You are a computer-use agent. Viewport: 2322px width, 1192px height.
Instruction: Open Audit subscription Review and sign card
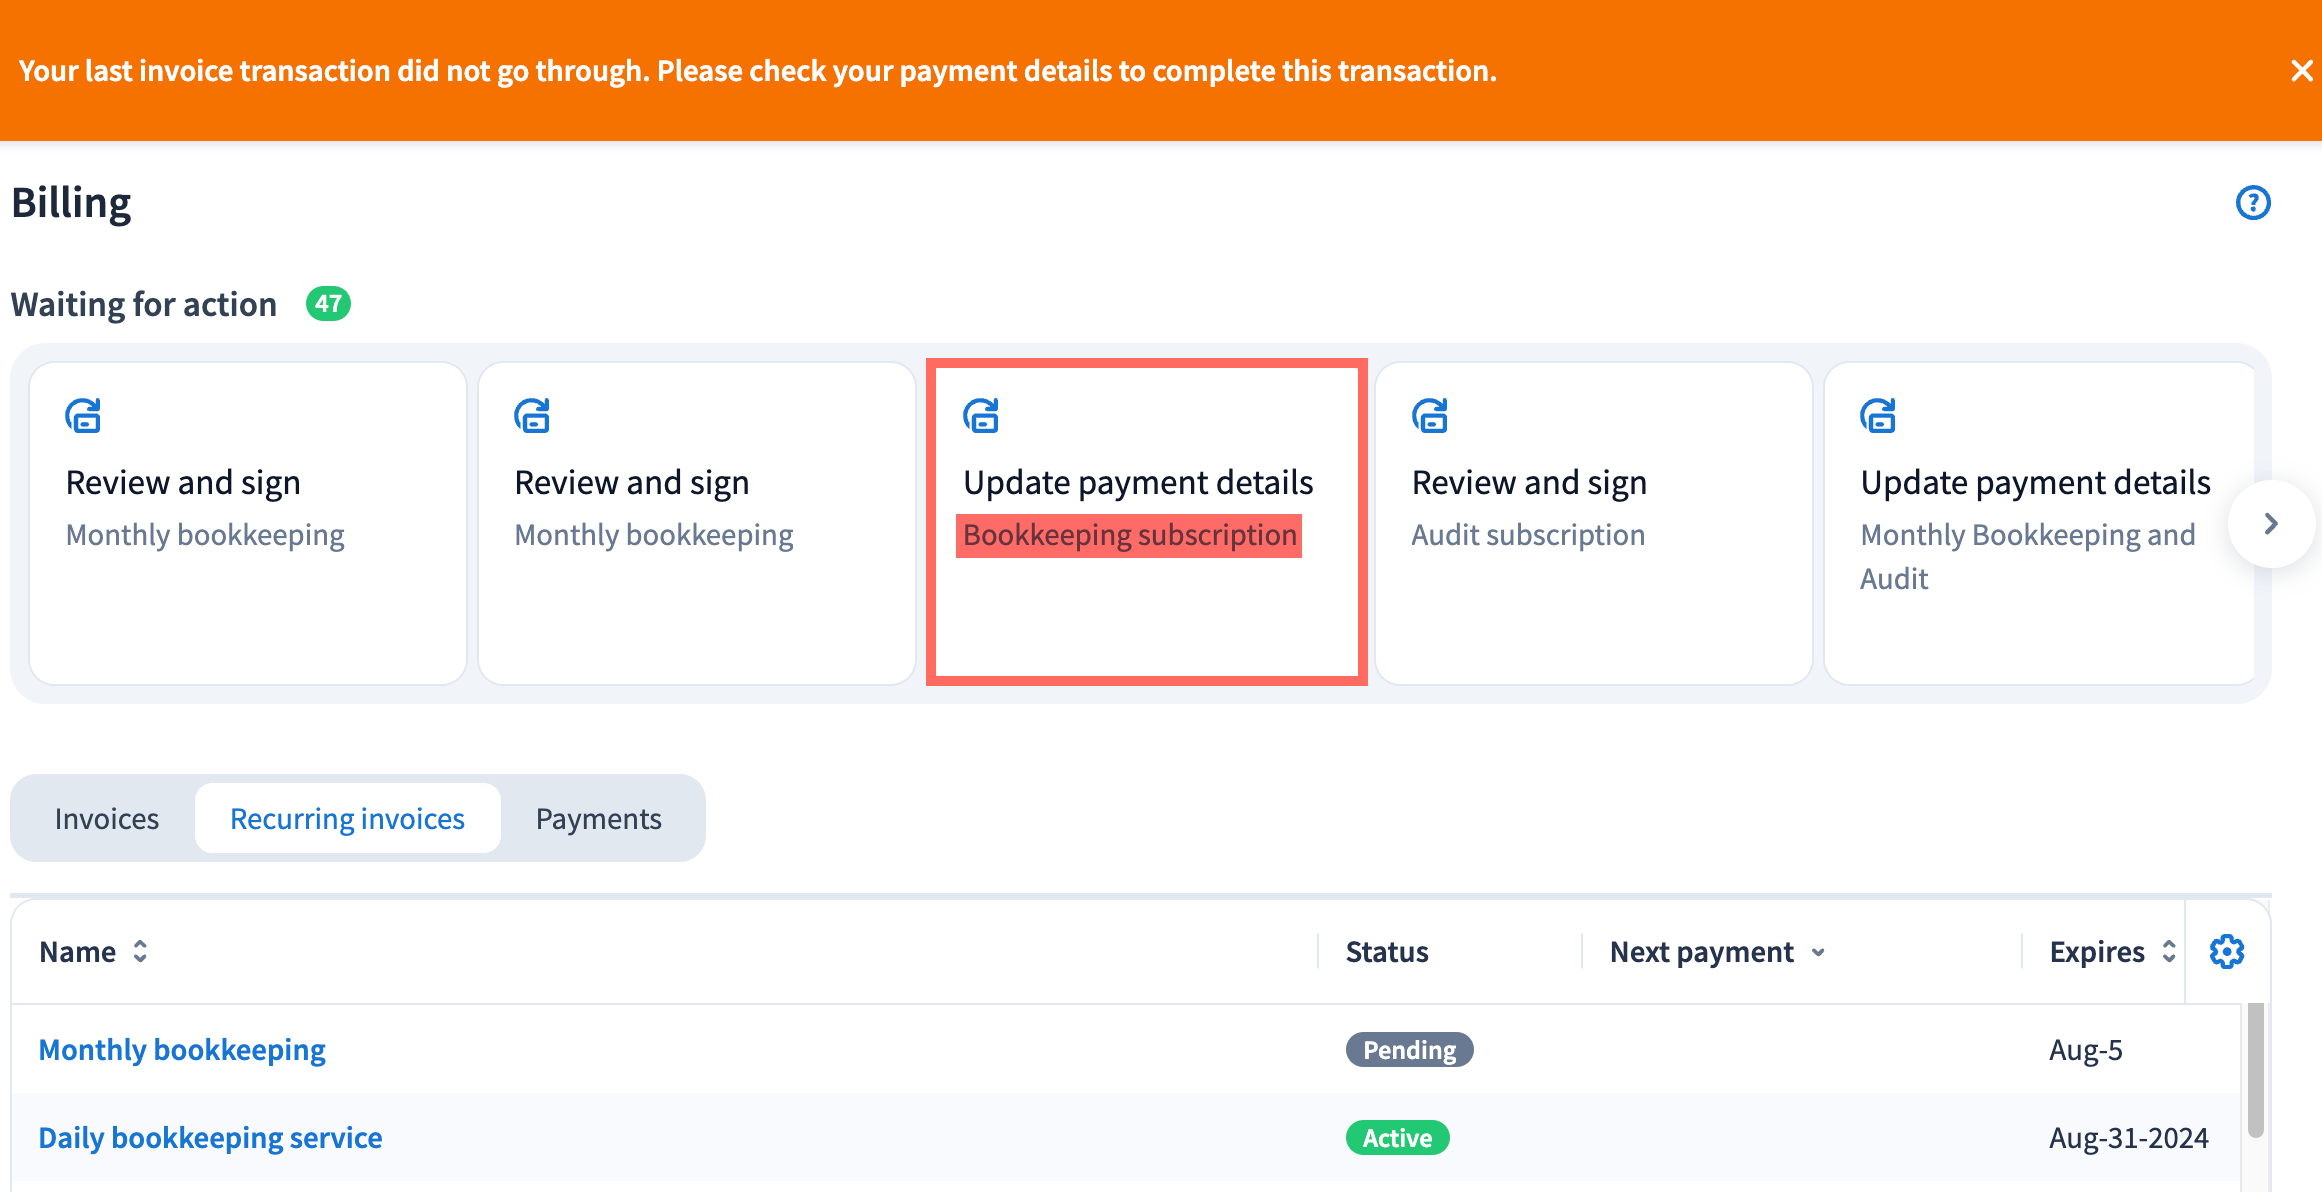(x=1593, y=522)
